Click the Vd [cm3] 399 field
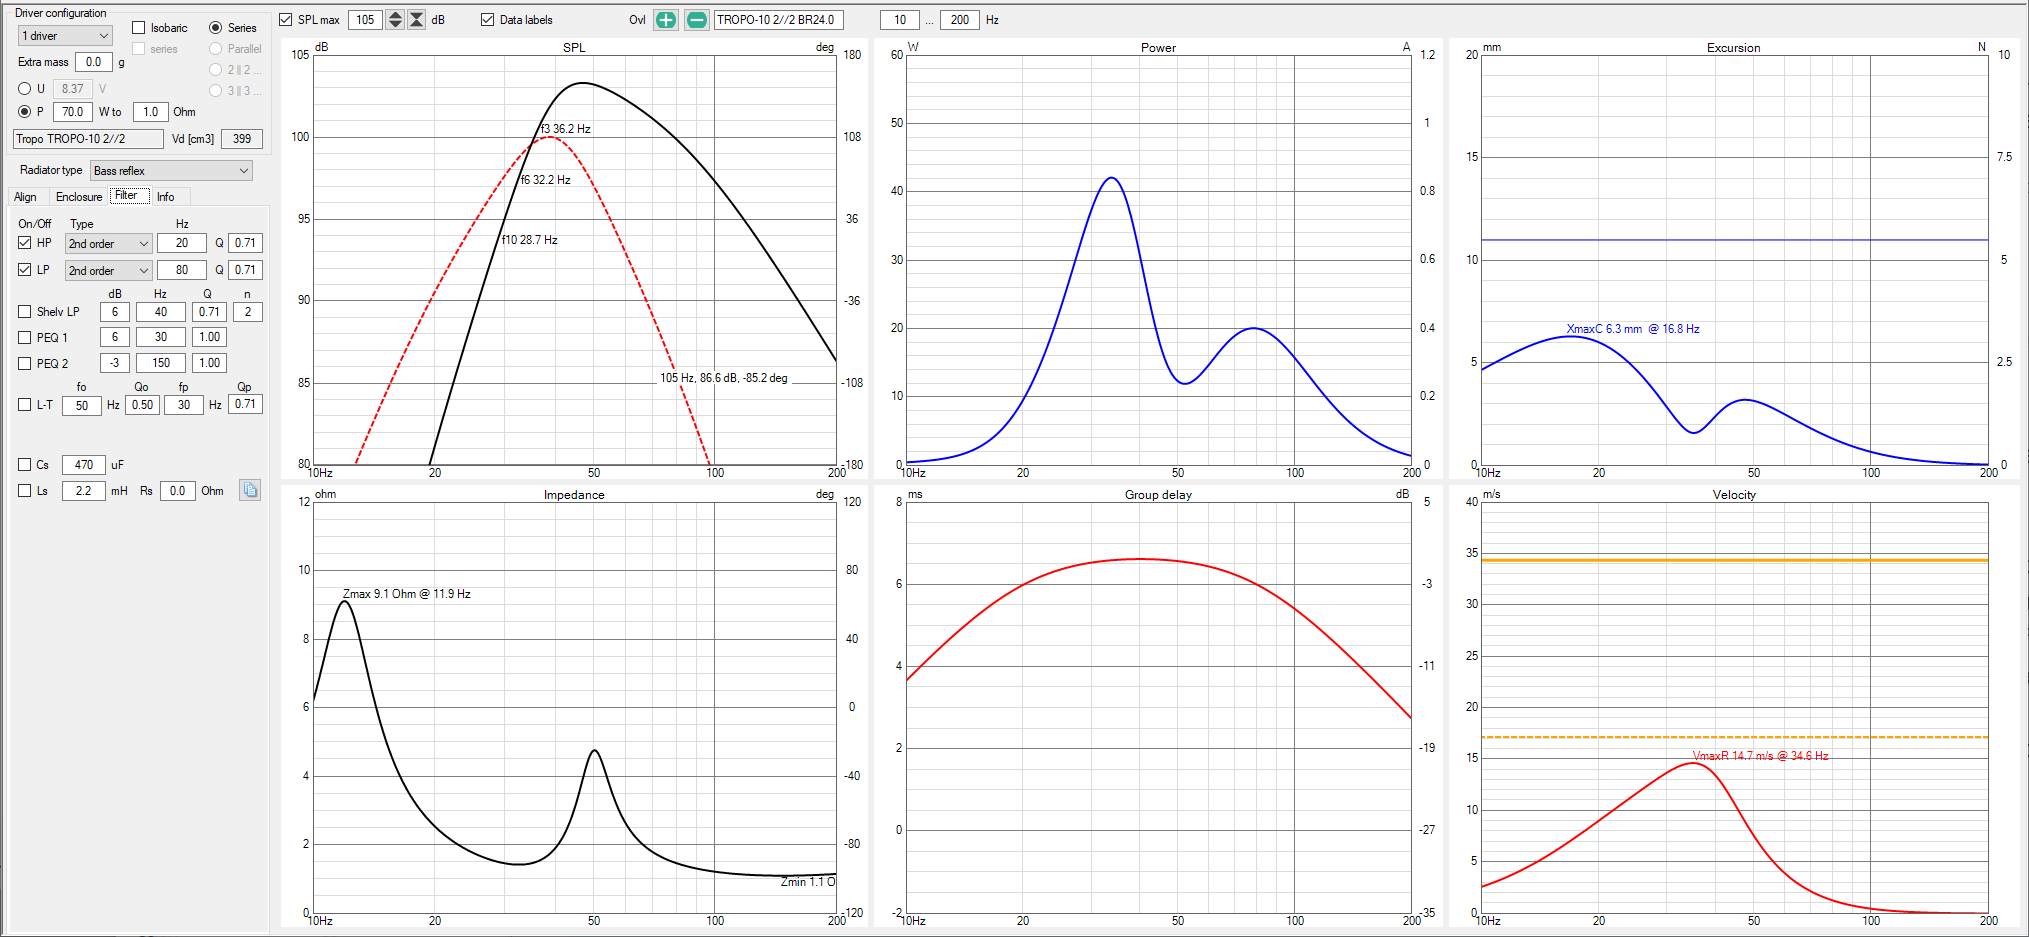Image resolution: width=2029 pixels, height=937 pixels. (242, 139)
